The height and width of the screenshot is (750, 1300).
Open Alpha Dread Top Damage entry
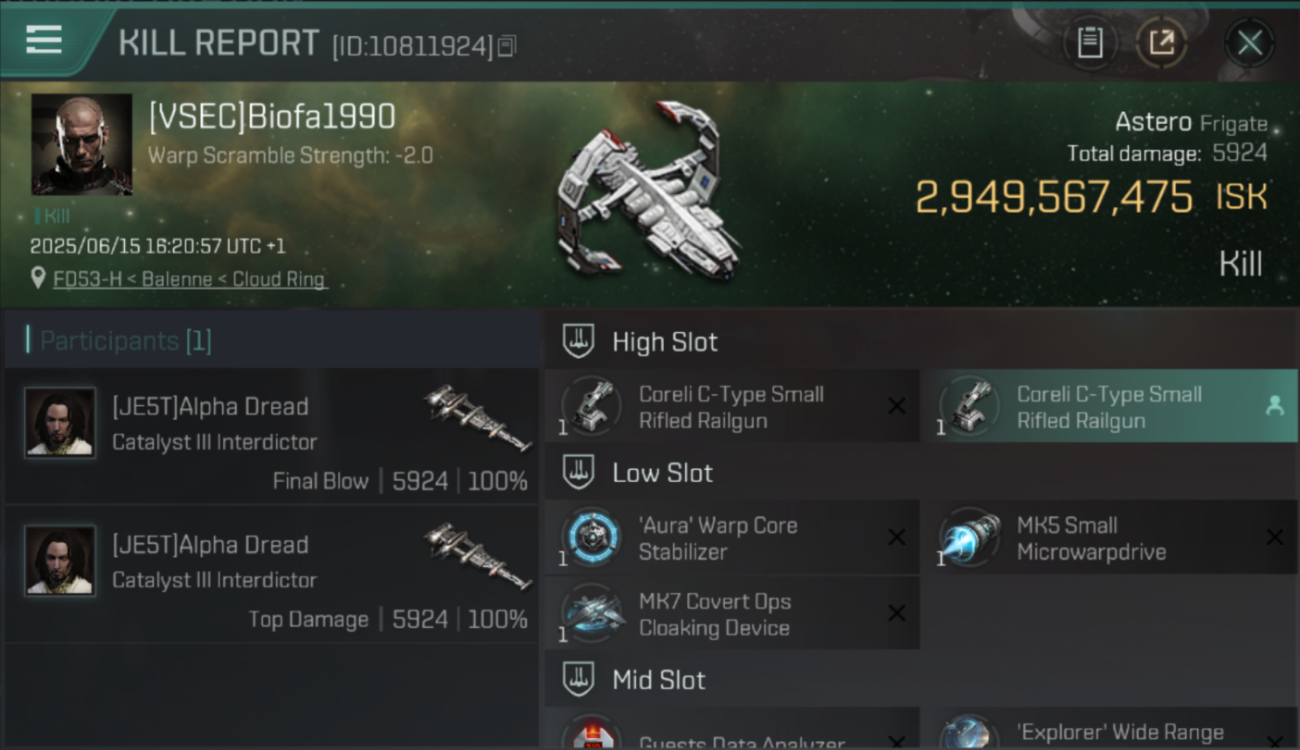pos(272,575)
